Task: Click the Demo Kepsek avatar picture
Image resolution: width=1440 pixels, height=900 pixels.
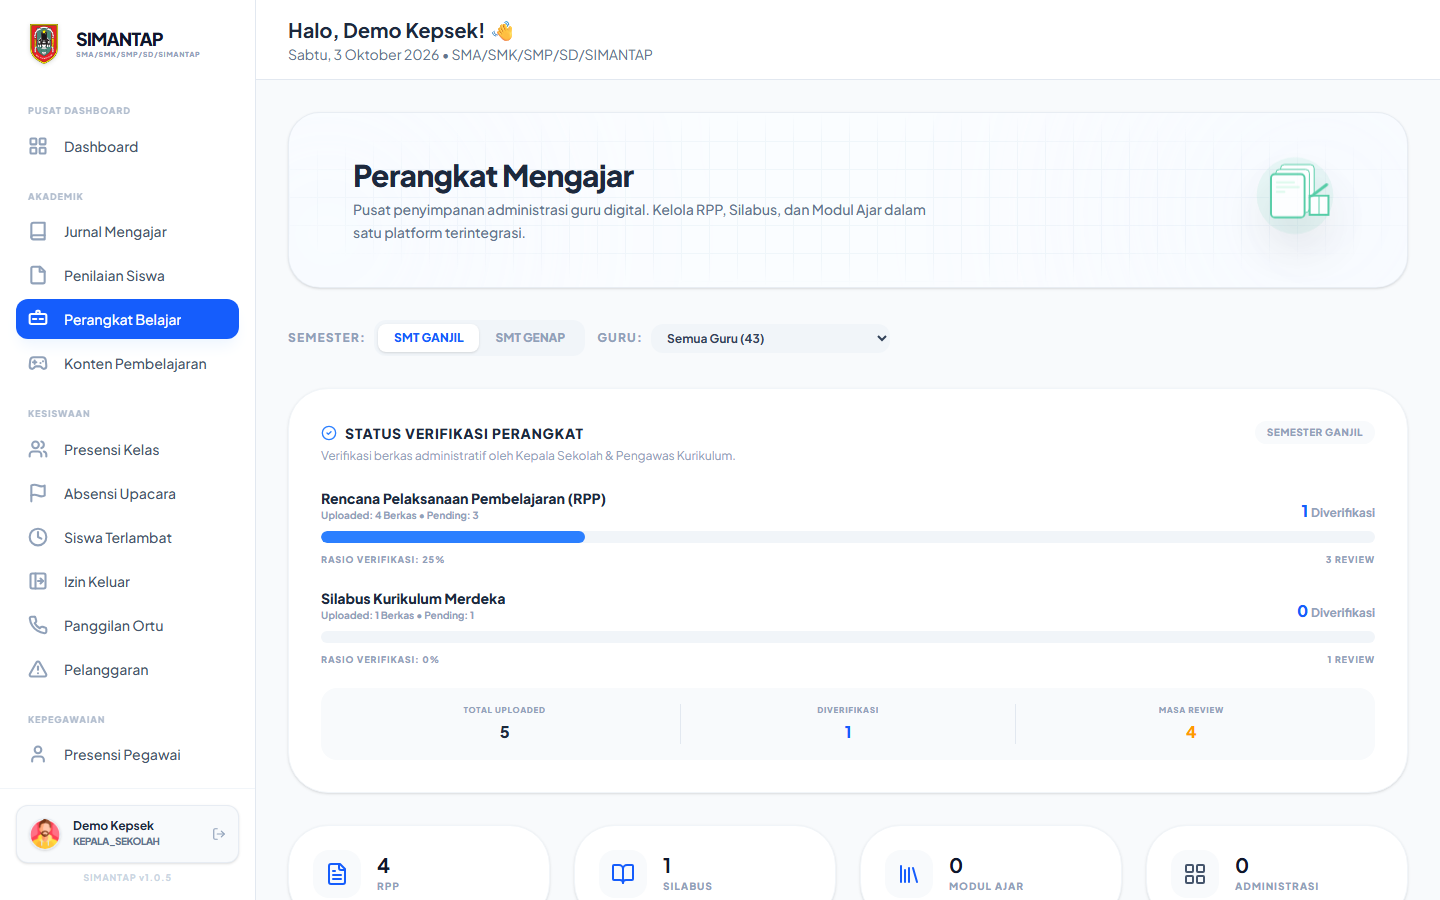Action: coord(45,834)
